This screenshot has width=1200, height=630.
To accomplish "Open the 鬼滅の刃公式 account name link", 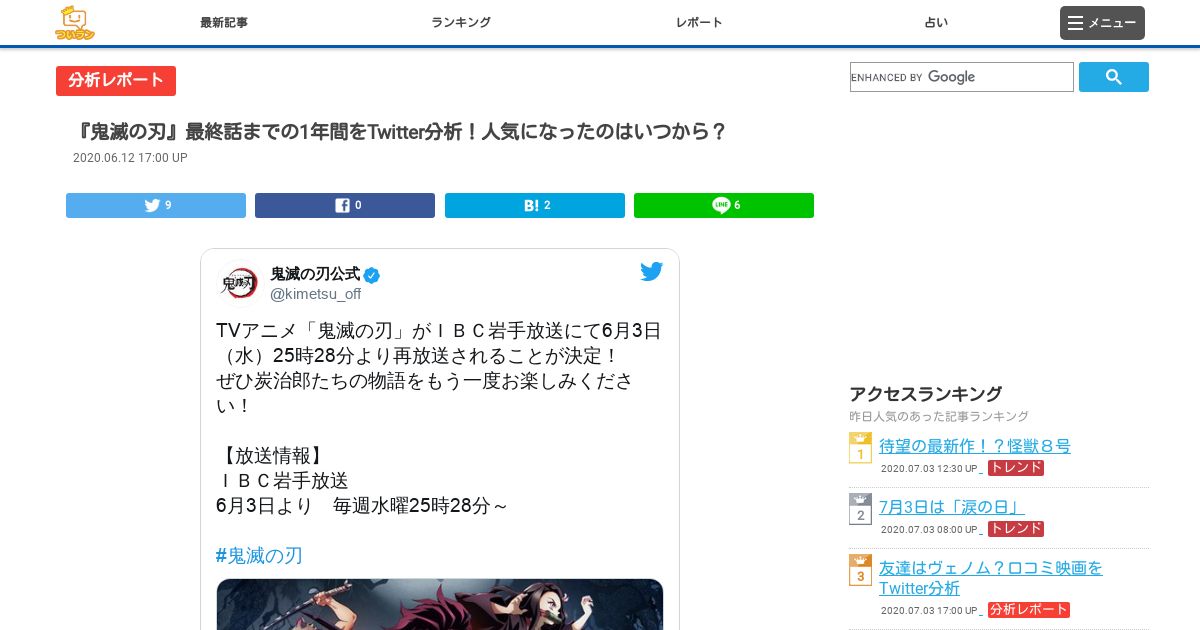I will [x=315, y=274].
